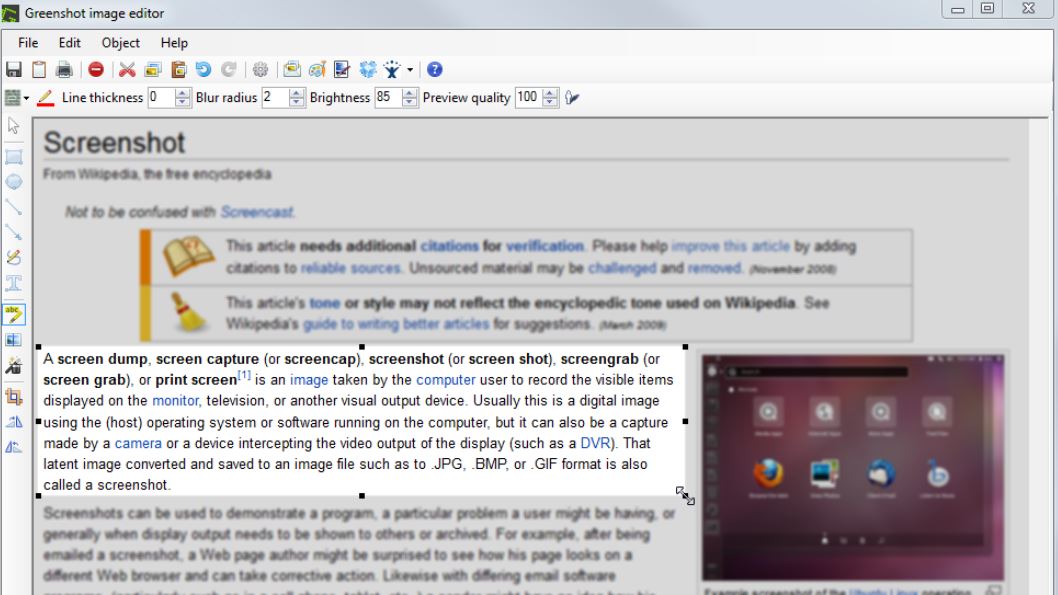Screen dimensions: 1058x595
Task: Click the blurred "Screencast" link
Action: coord(257,212)
